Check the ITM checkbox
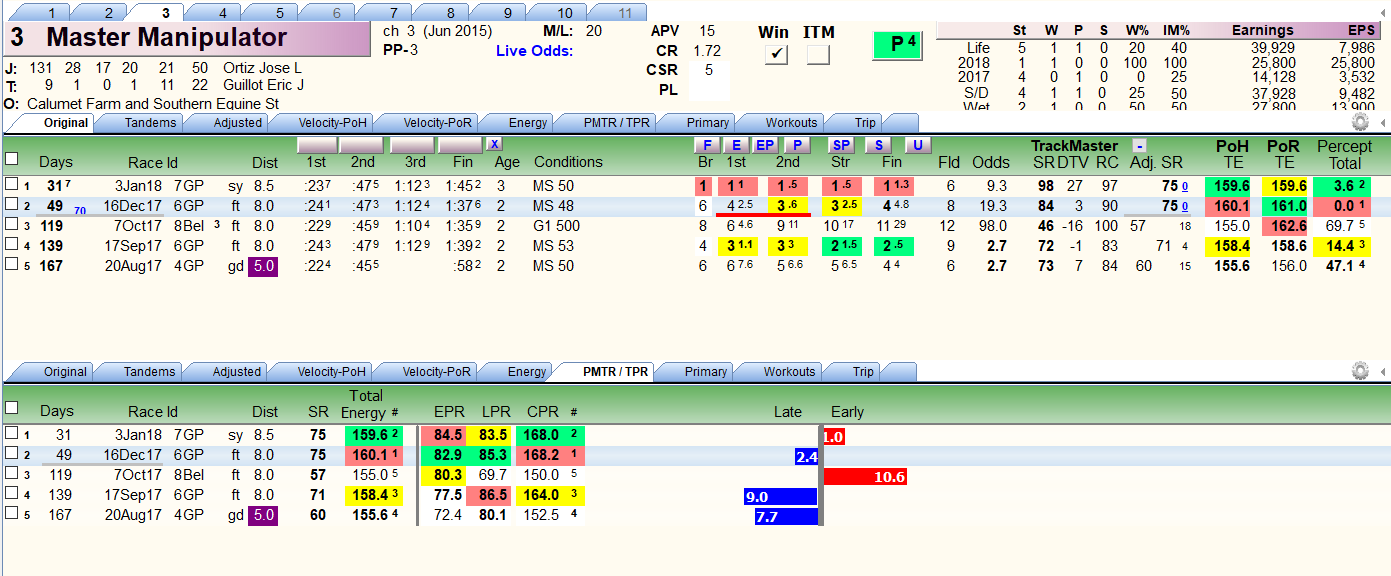The height and width of the screenshot is (576, 1391). pos(818,56)
